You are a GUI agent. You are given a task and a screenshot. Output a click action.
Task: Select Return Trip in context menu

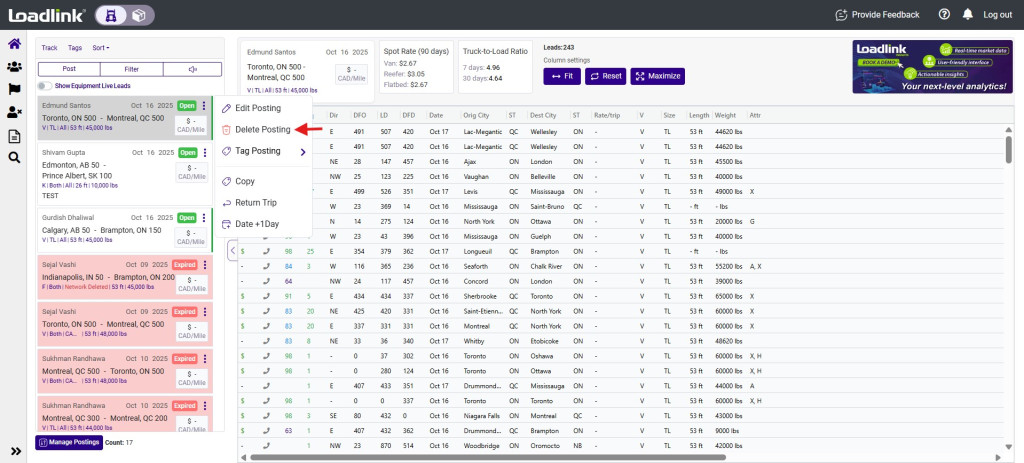coord(258,203)
